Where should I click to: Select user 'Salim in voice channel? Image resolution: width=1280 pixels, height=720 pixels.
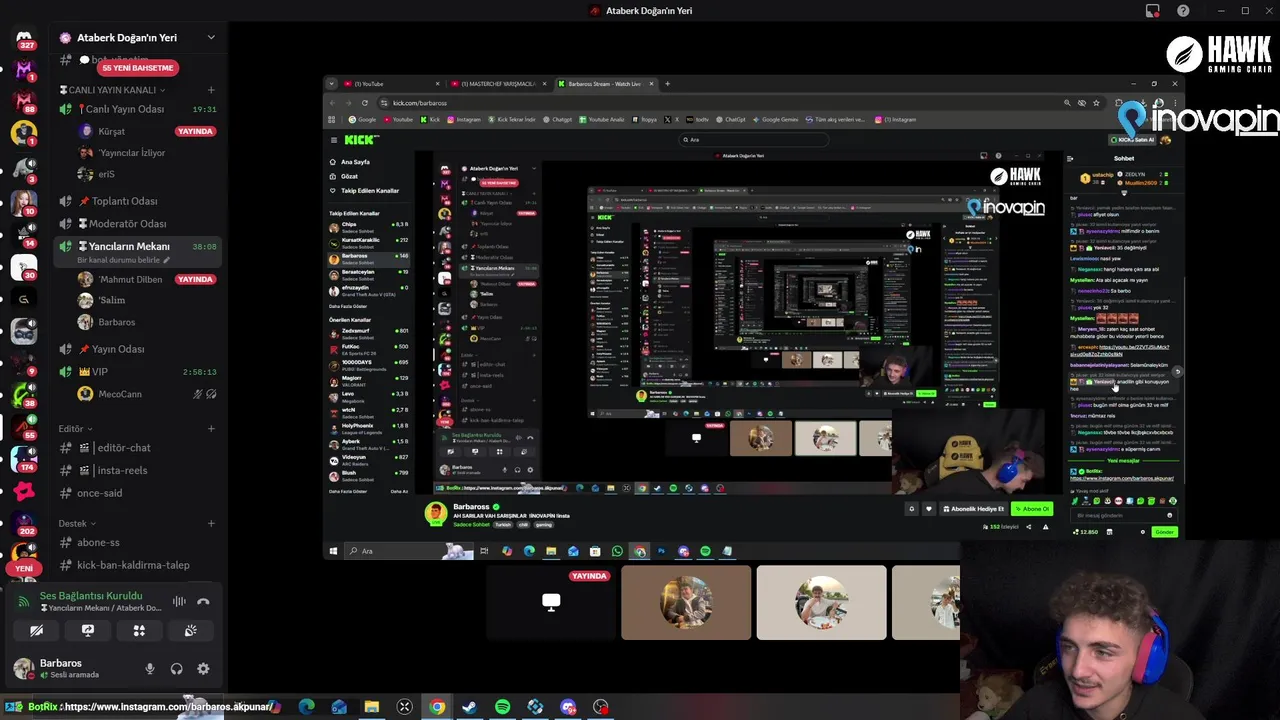click(x=100, y=300)
